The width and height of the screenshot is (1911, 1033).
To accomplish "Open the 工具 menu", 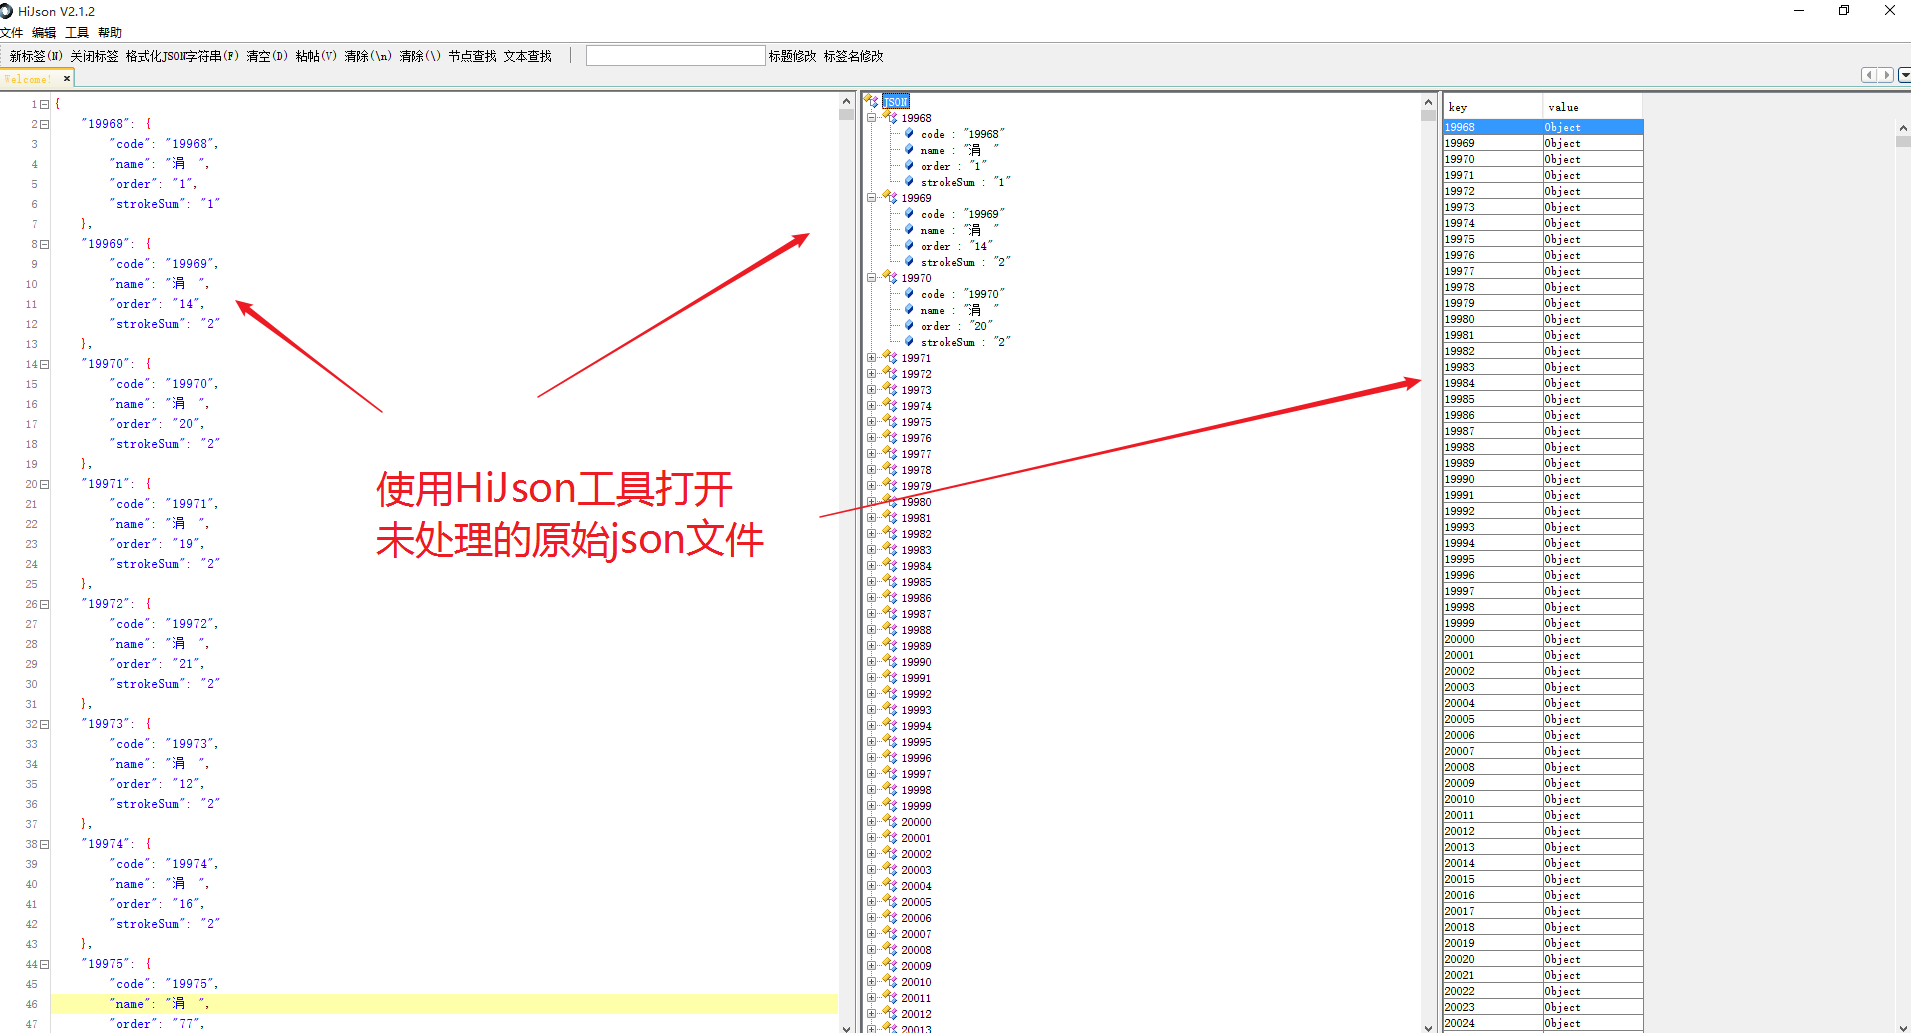I will tap(77, 33).
